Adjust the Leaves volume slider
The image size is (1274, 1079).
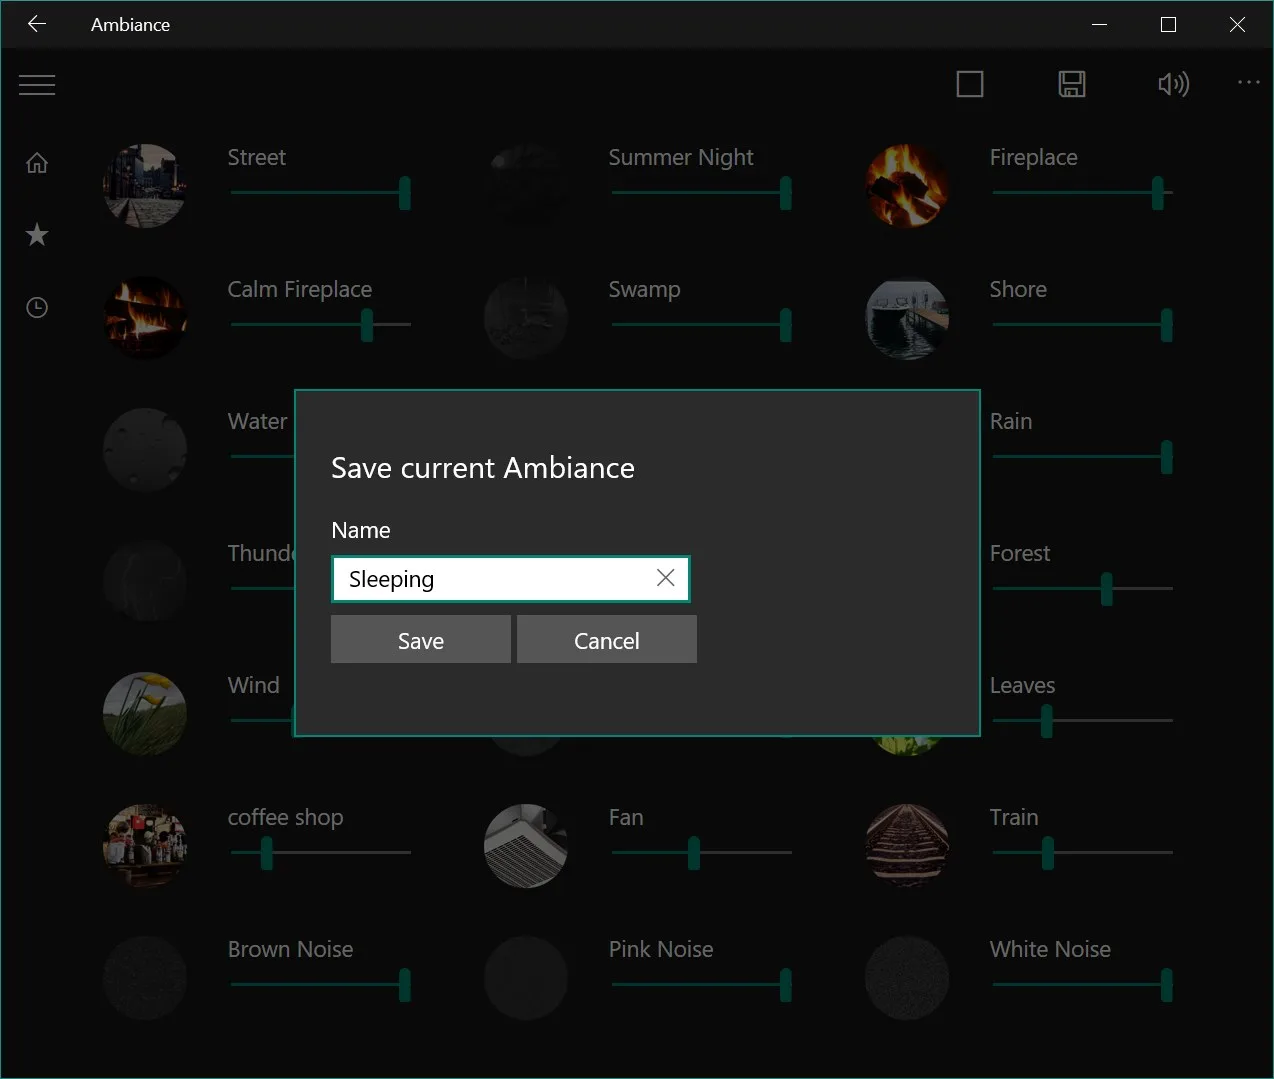pyautogui.click(x=1082, y=721)
